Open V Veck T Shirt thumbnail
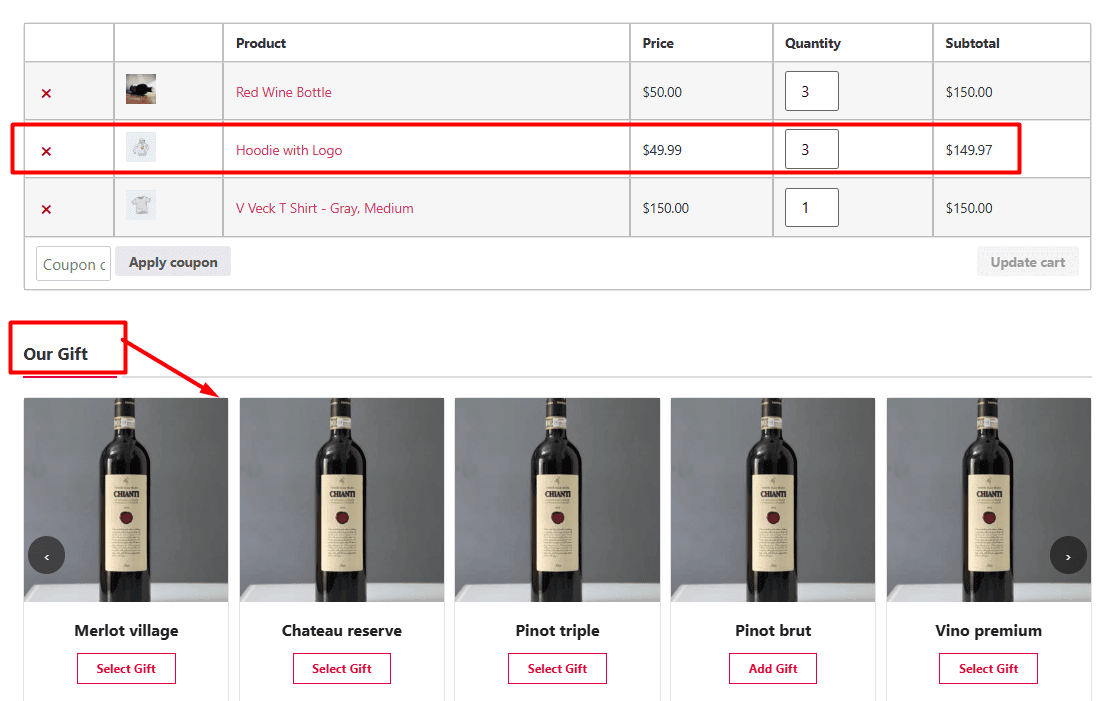The image size is (1104, 701). (x=141, y=206)
